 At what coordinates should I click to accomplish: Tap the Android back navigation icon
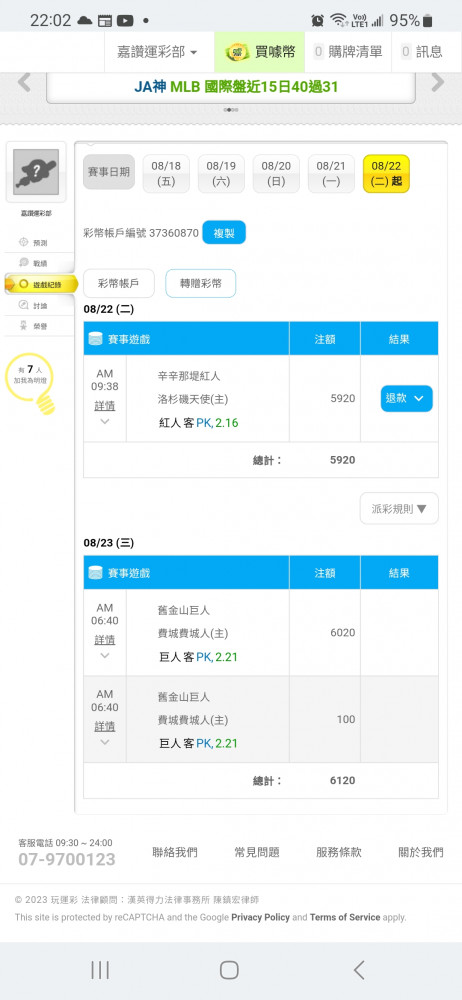pyautogui.click(x=359, y=970)
